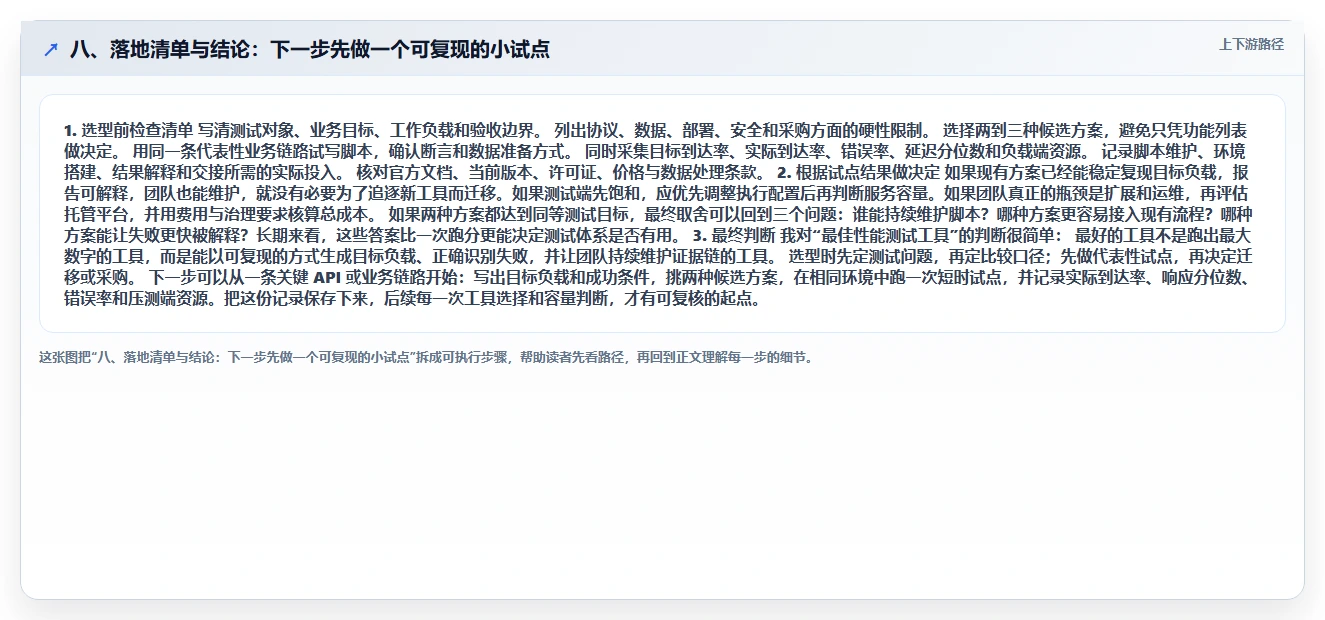Click the "1. 选型前检查清单" text

(x=128, y=130)
